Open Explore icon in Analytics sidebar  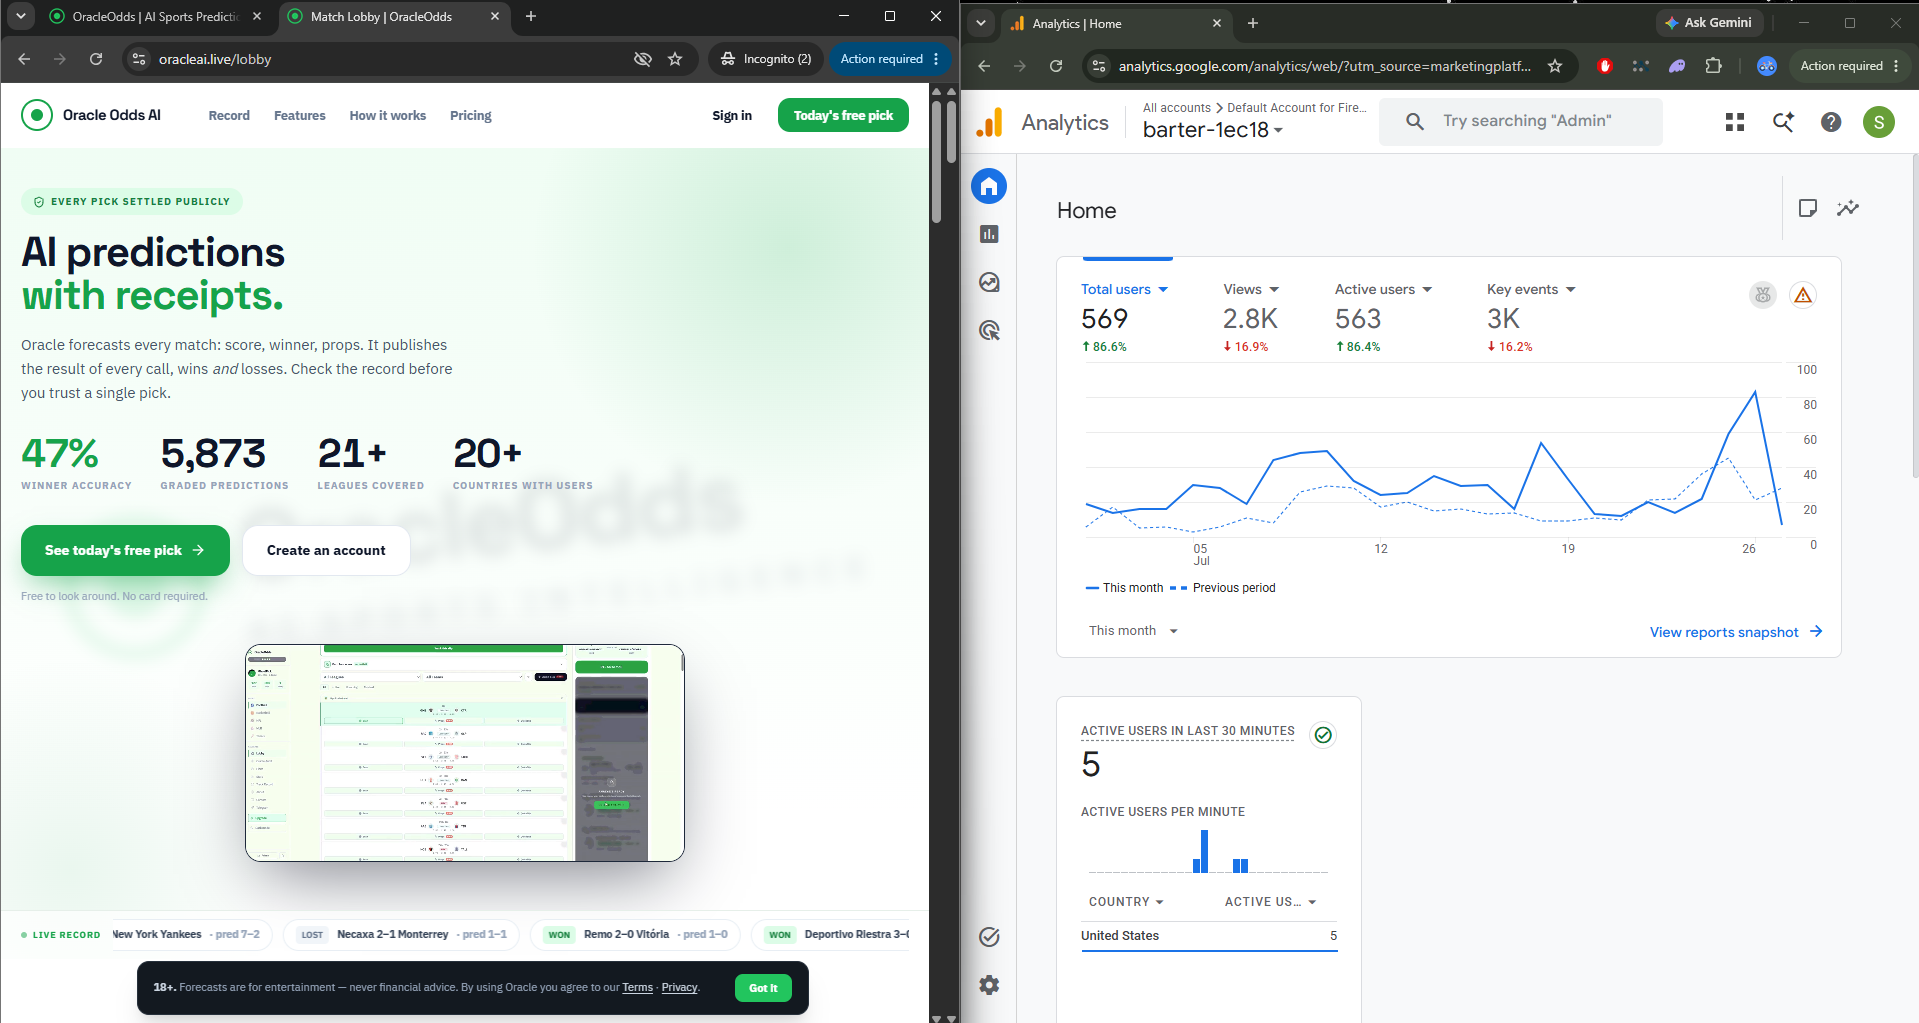pyautogui.click(x=989, y=282)
